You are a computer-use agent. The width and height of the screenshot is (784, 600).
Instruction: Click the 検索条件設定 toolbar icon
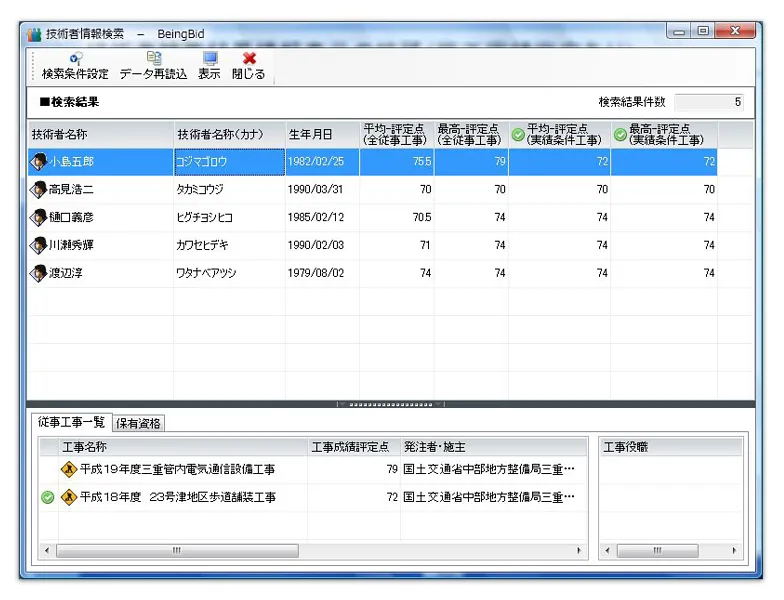pos(75,59)
